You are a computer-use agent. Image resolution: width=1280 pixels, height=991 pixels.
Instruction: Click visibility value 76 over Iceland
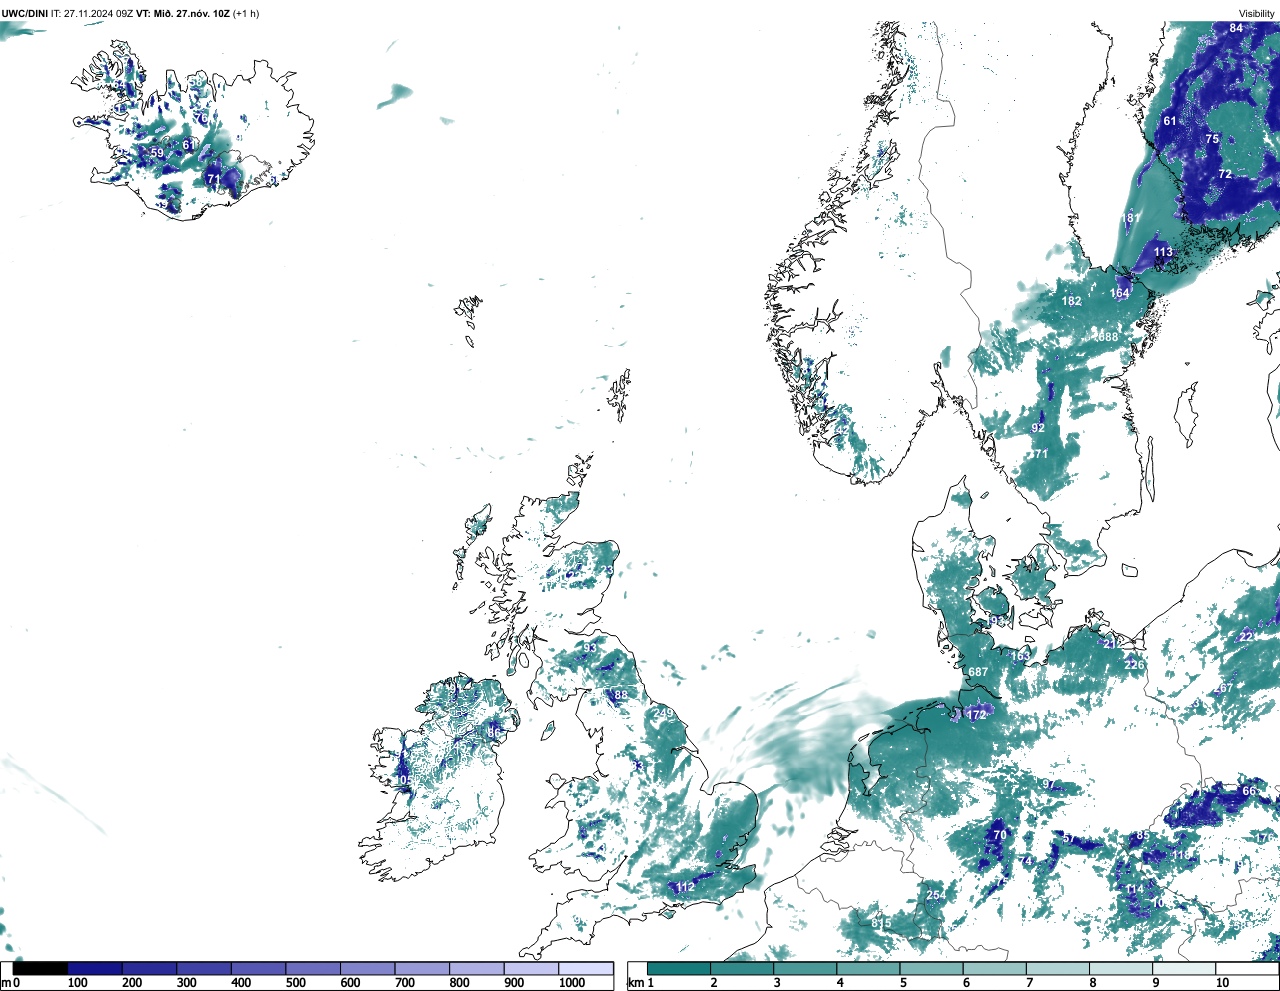200,119
